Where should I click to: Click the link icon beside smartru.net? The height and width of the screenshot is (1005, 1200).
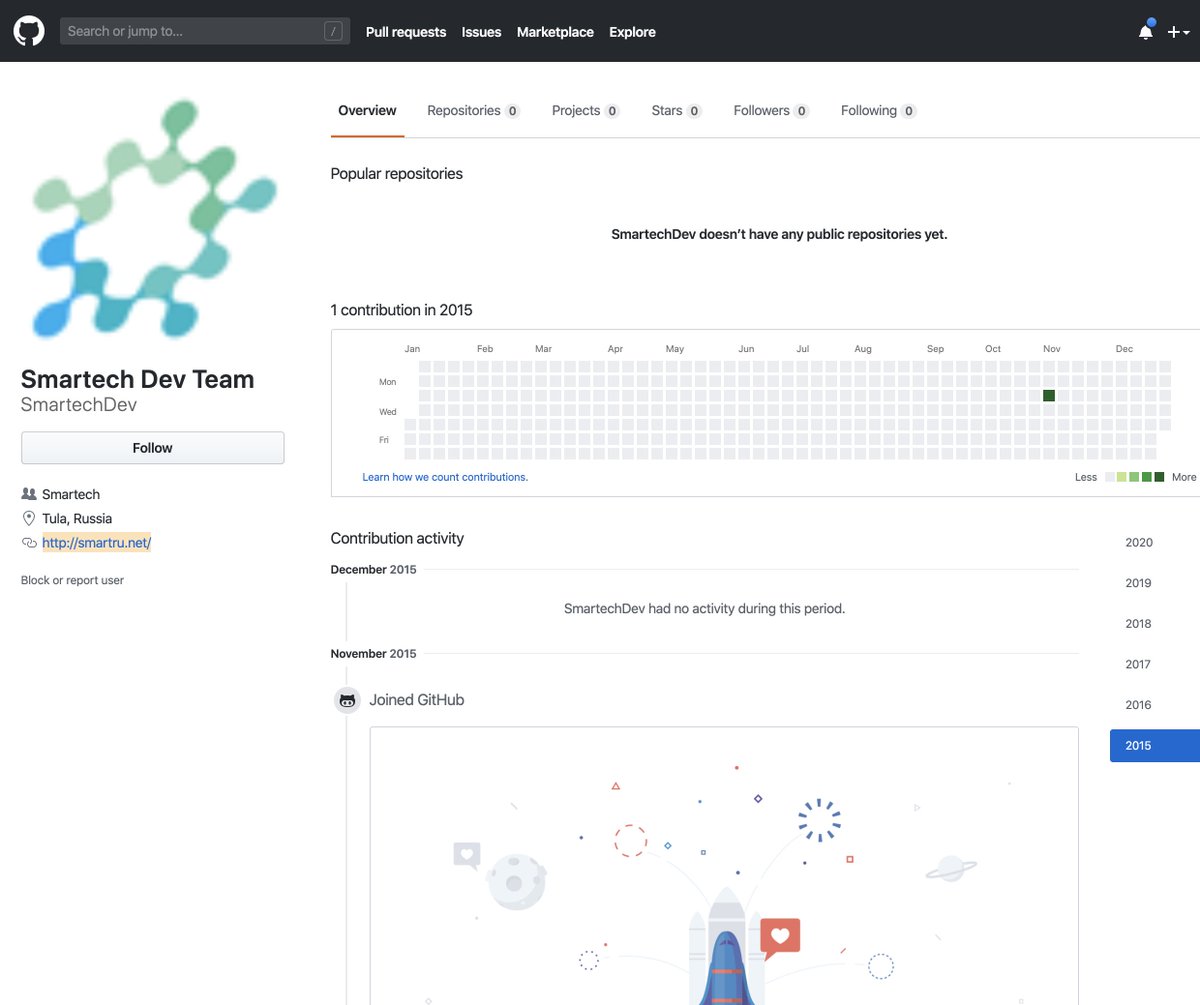[28, 543]
